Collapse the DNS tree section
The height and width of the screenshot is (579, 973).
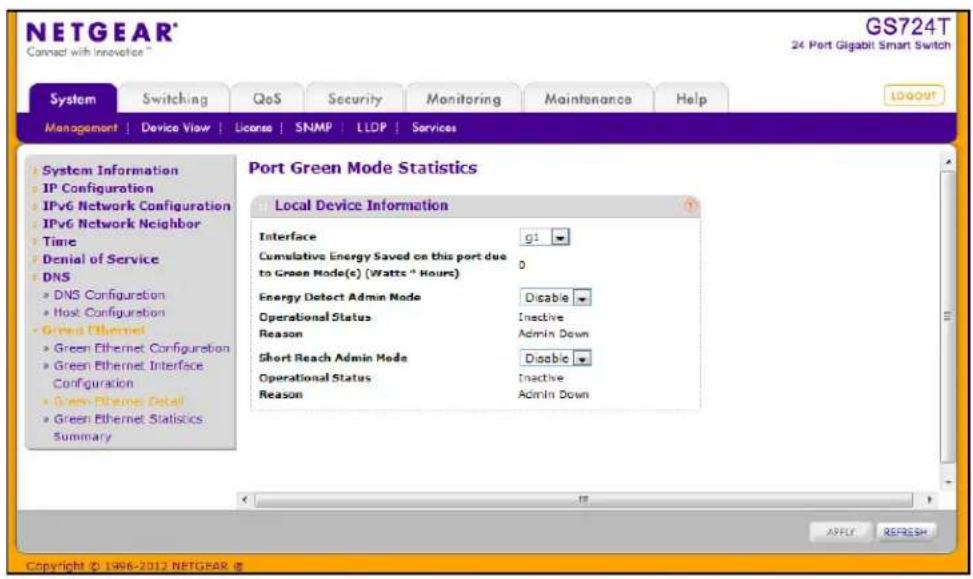pyautogui.click(x=56, y=277)
